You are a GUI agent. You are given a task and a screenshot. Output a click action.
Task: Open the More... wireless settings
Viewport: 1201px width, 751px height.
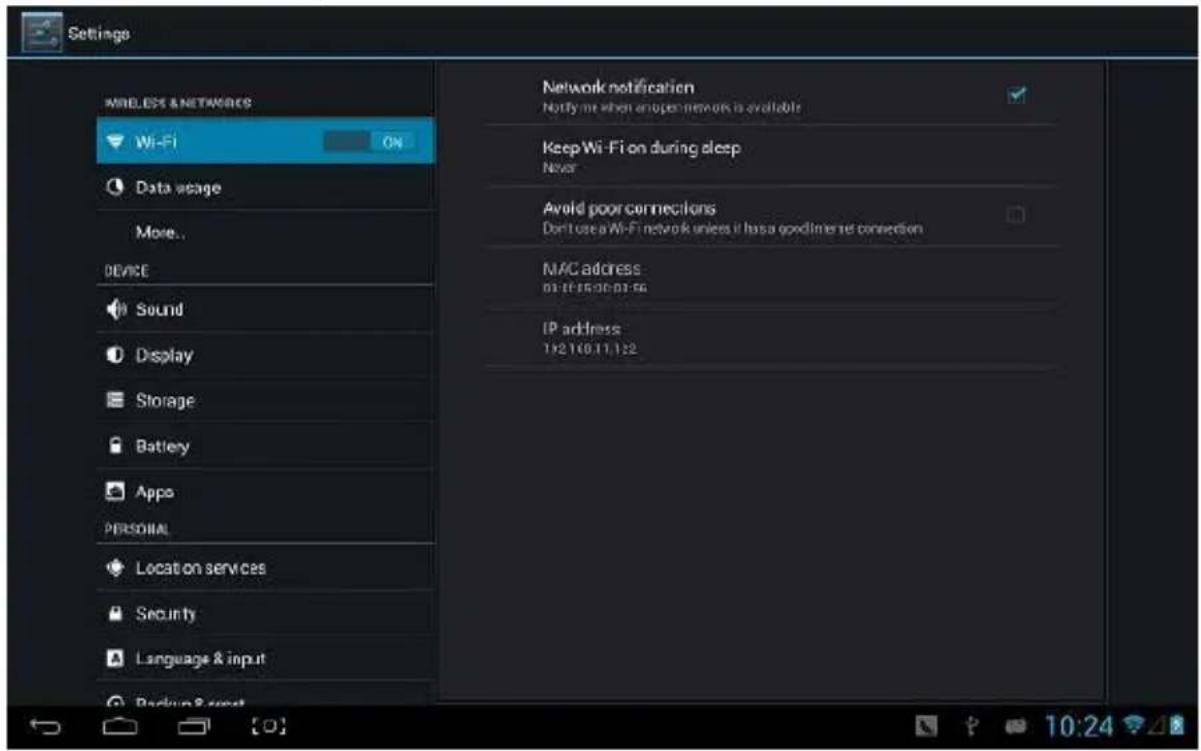point(266,233)
